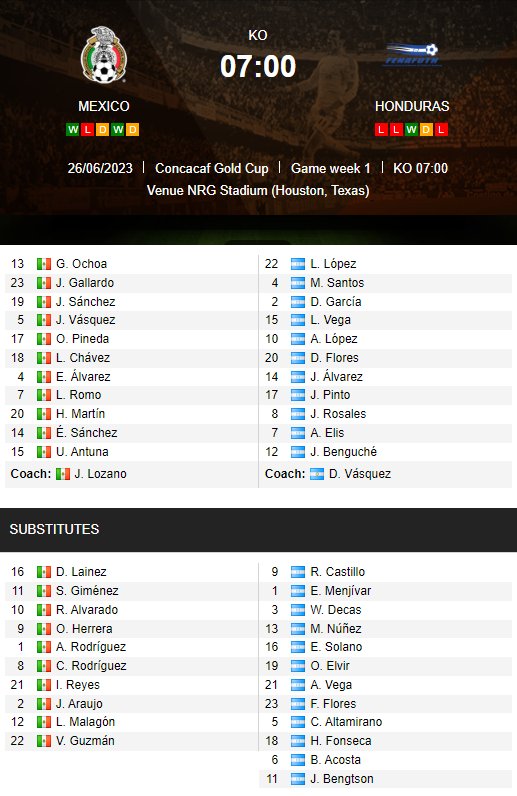Screen dimensions: 517x796
Task: Select the Concacaf Gold Cup competition link
Action: 212,168
